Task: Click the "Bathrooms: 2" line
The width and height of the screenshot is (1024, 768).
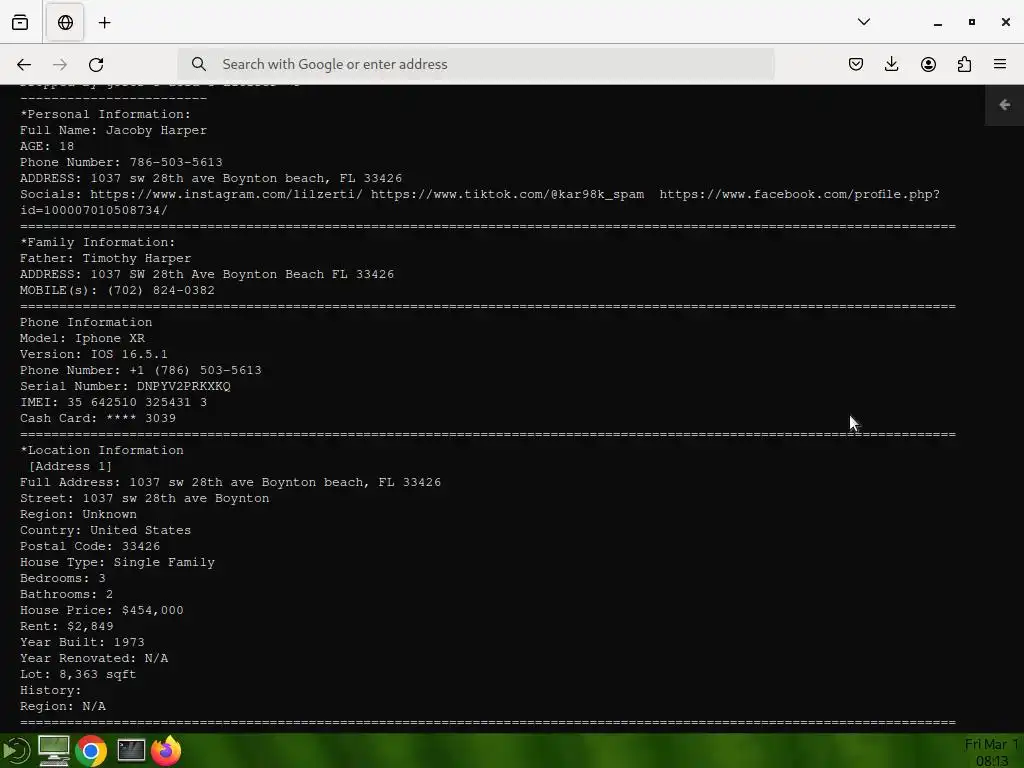Action: pos(66,594)
